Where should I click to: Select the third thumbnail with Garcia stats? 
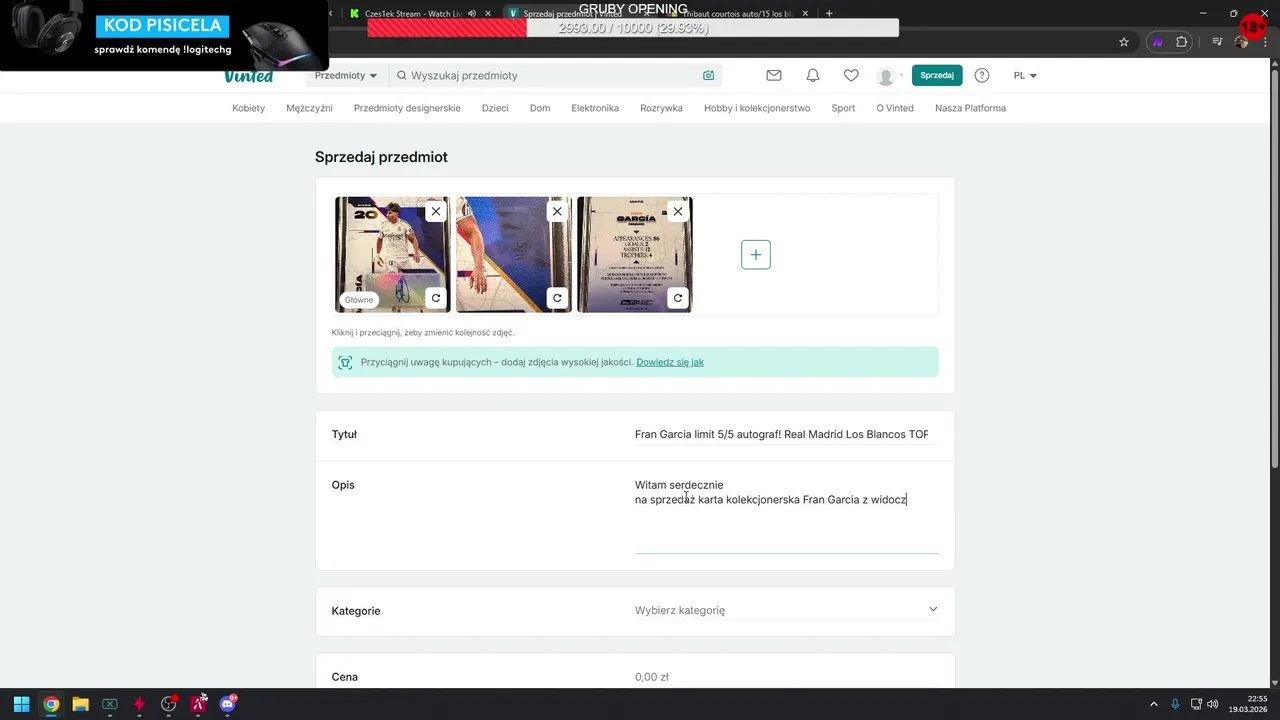[x=635, y=254]
